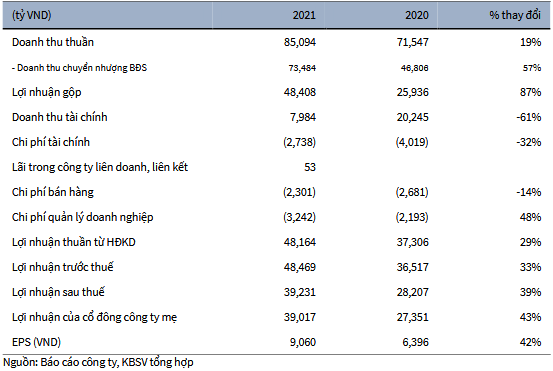Image resolution: width=553 pixels, height=371 pixels.
Task: Click the 85,094 net revenue value
Action: pyautogui.click(x=300, y=42)
